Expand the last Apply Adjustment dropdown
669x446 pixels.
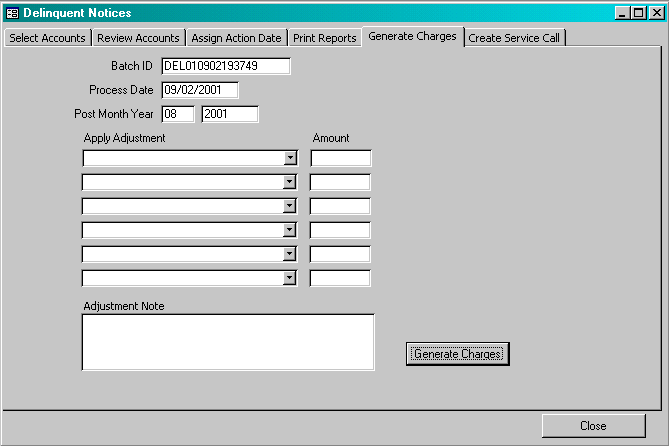pyautogui.click(x=290, y=278)
